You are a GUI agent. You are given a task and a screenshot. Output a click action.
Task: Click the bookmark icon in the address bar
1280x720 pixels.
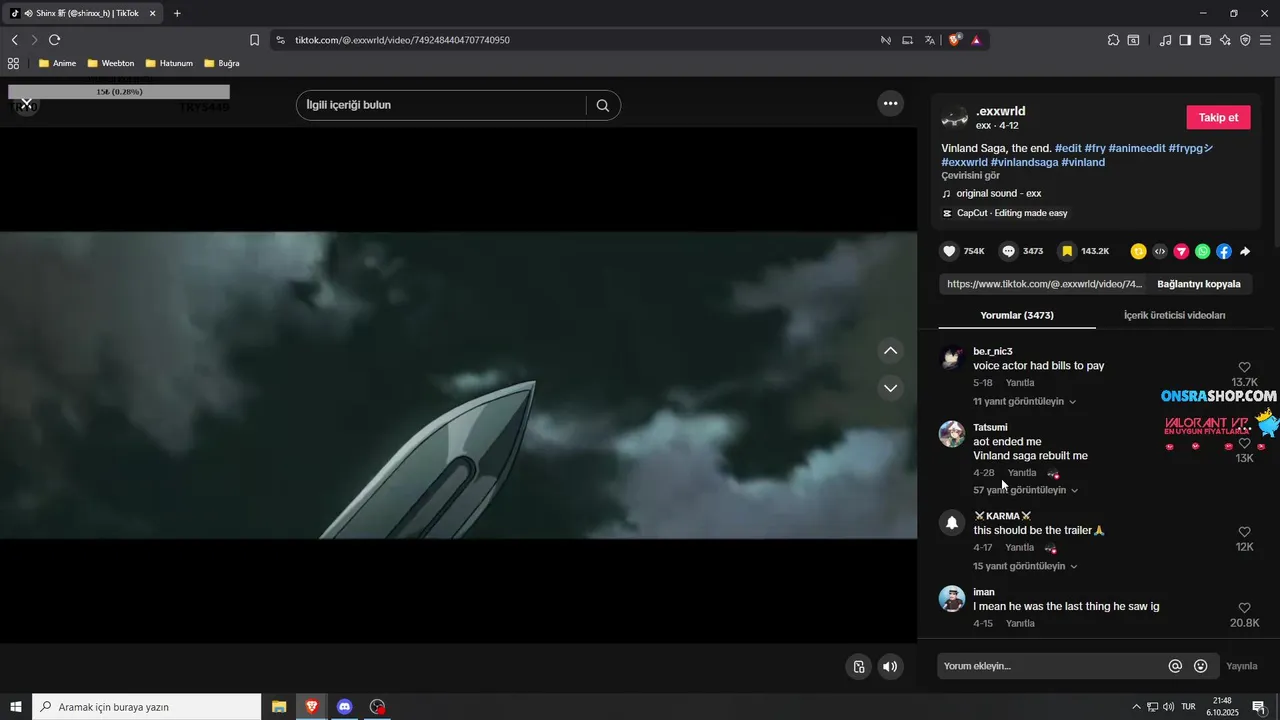click(x=254, y=40)
